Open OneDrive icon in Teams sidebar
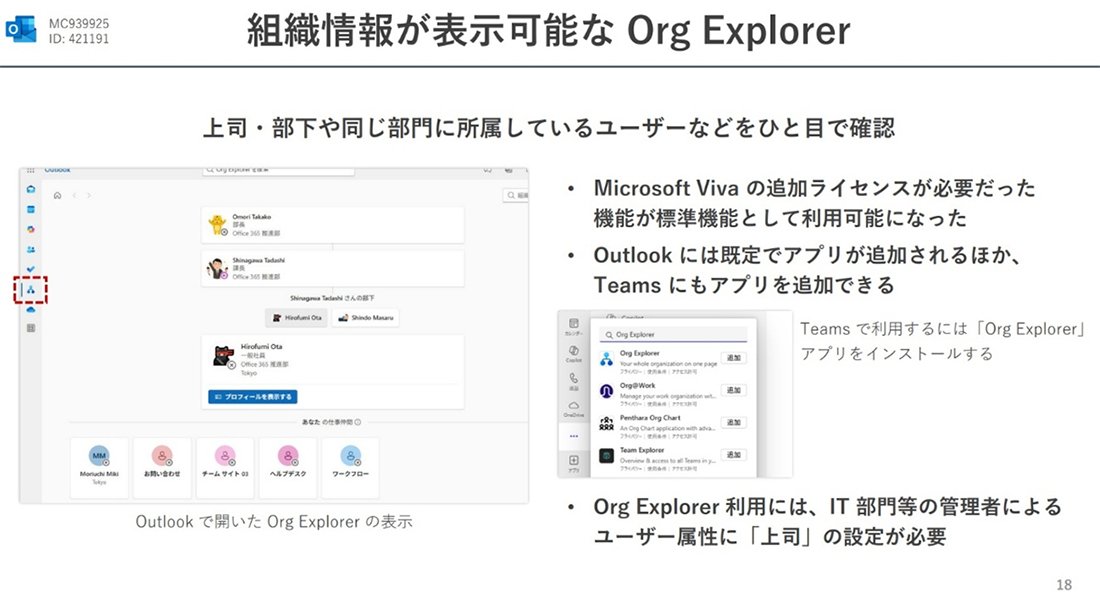Viewport: 1100px width, 610px height. click(x=574, y=408)
